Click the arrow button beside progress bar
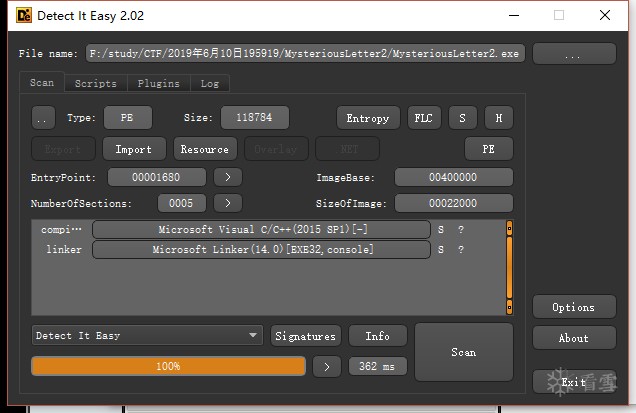Image resolution: width=636 pixels, height=413 pixels. coord(327,367)
